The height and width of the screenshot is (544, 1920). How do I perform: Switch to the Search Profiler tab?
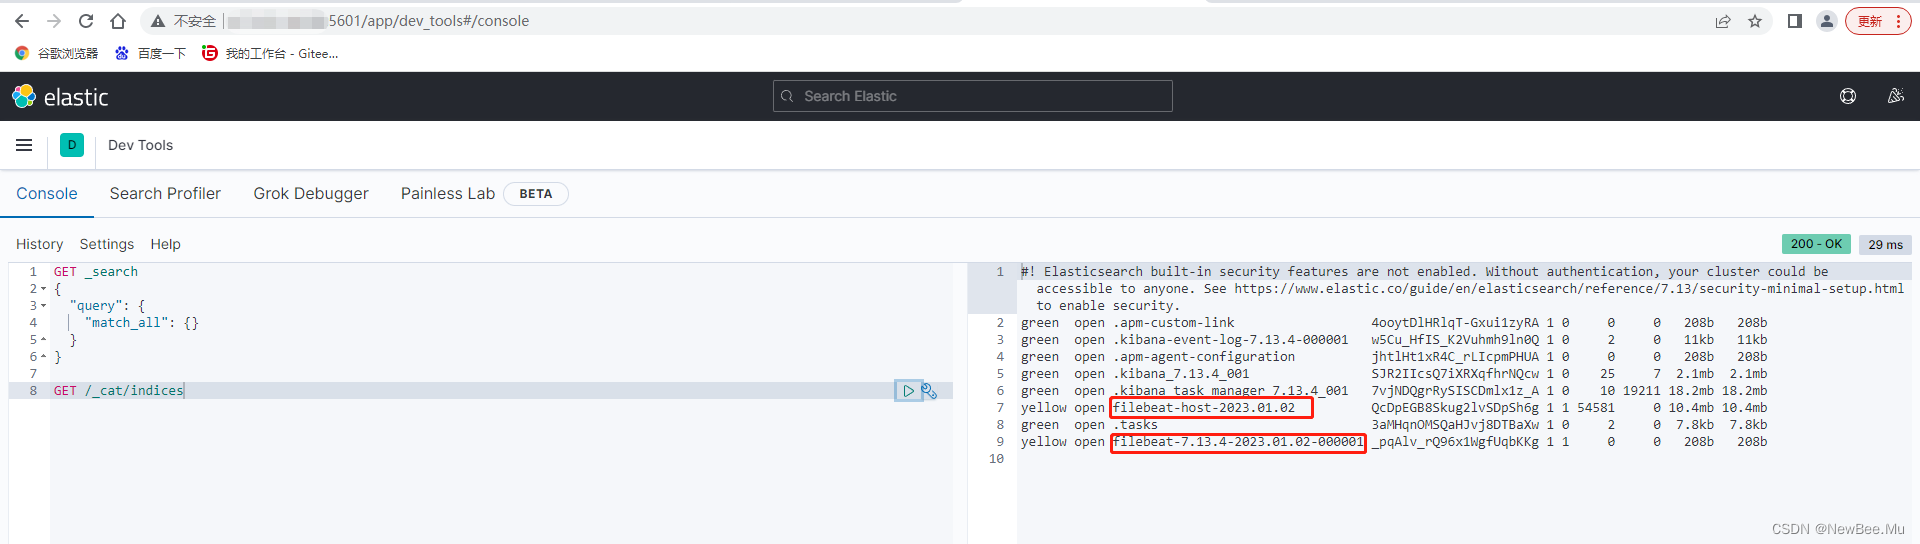[x=165, y=194]
